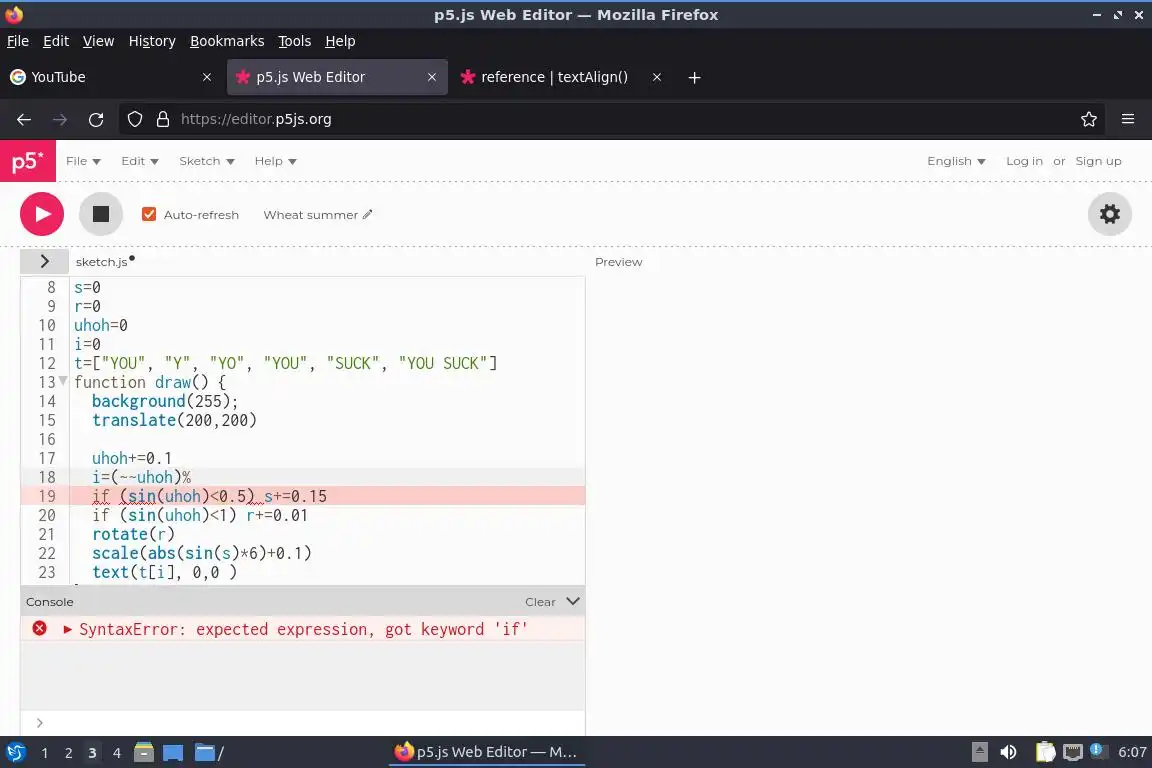Click the tracking protection shield icon
The image size is (1152, 768).
coord(135,119)
